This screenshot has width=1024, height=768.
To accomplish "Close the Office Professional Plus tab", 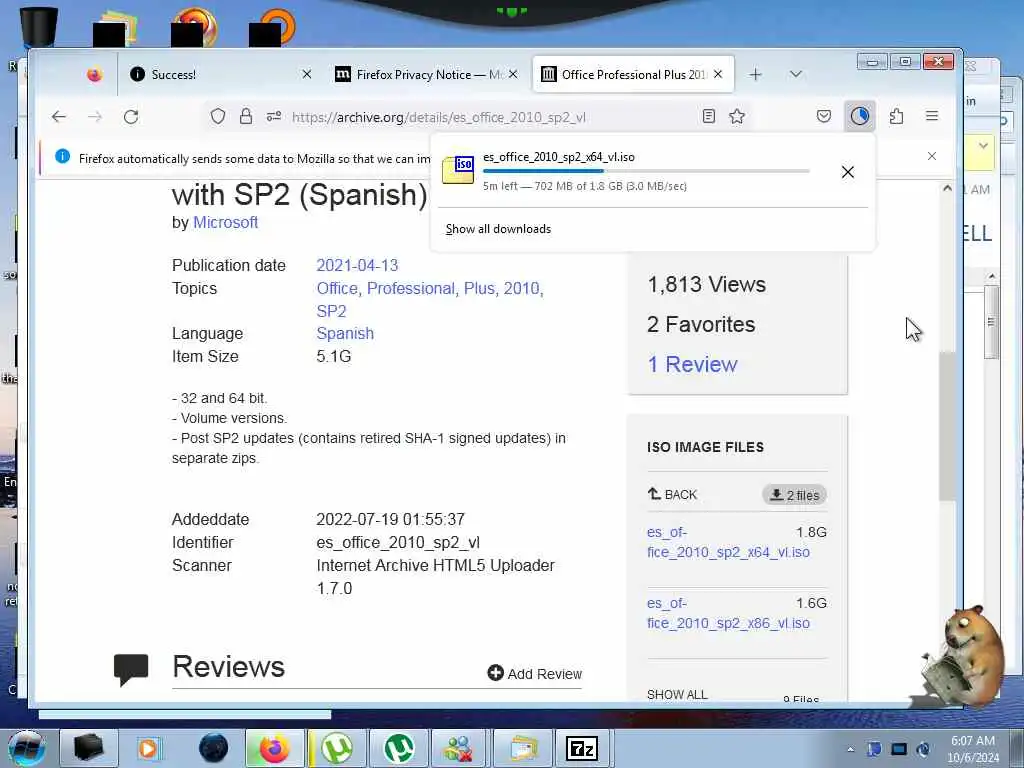I will [718, 74].
